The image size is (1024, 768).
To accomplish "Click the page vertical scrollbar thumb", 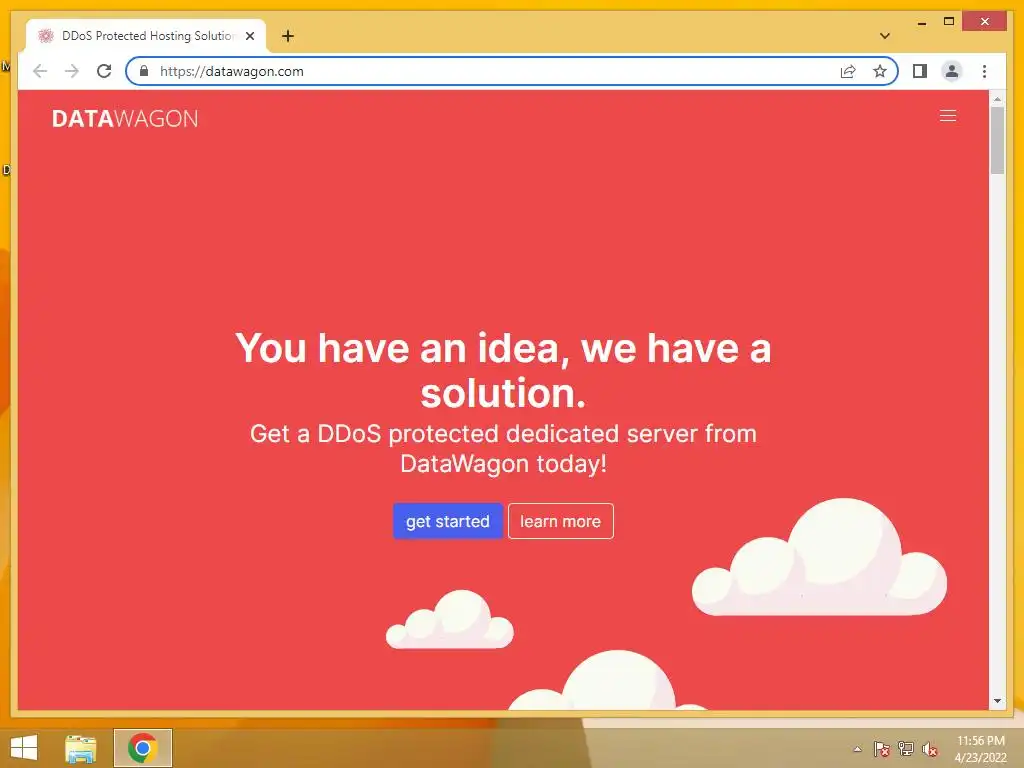I will pos(997,140).
